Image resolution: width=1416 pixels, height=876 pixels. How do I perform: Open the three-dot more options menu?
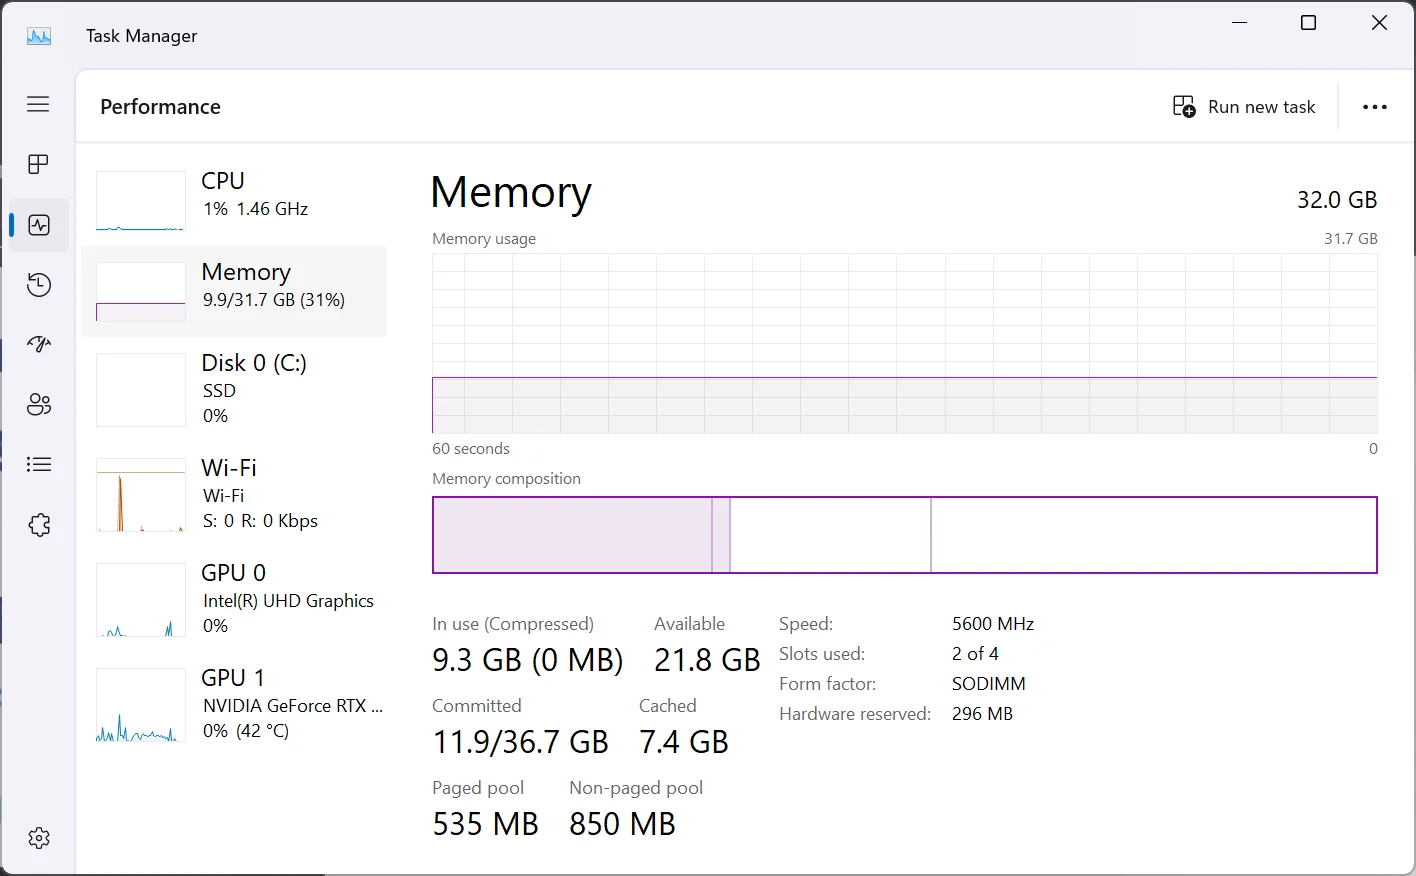(x=1375, y=107)
